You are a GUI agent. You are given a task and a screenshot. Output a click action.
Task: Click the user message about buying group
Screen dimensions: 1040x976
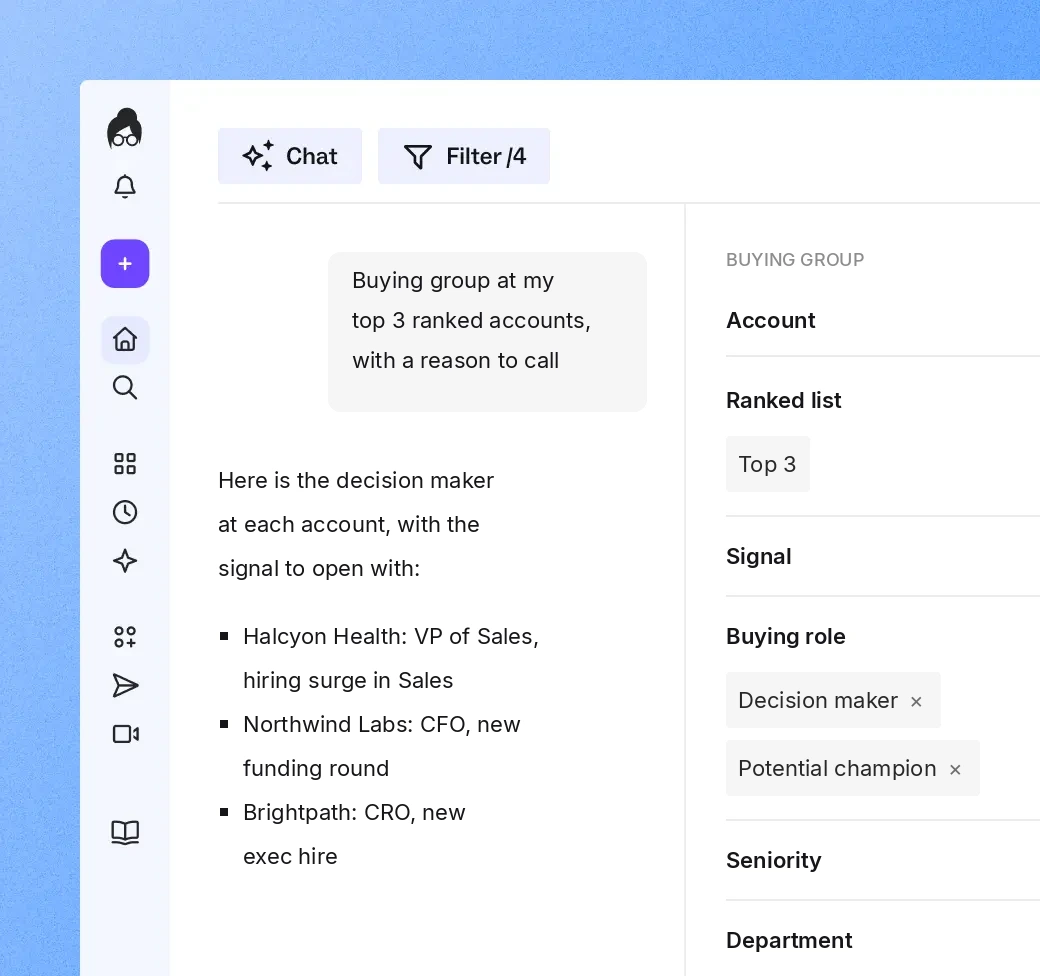(x=488, y=332)
